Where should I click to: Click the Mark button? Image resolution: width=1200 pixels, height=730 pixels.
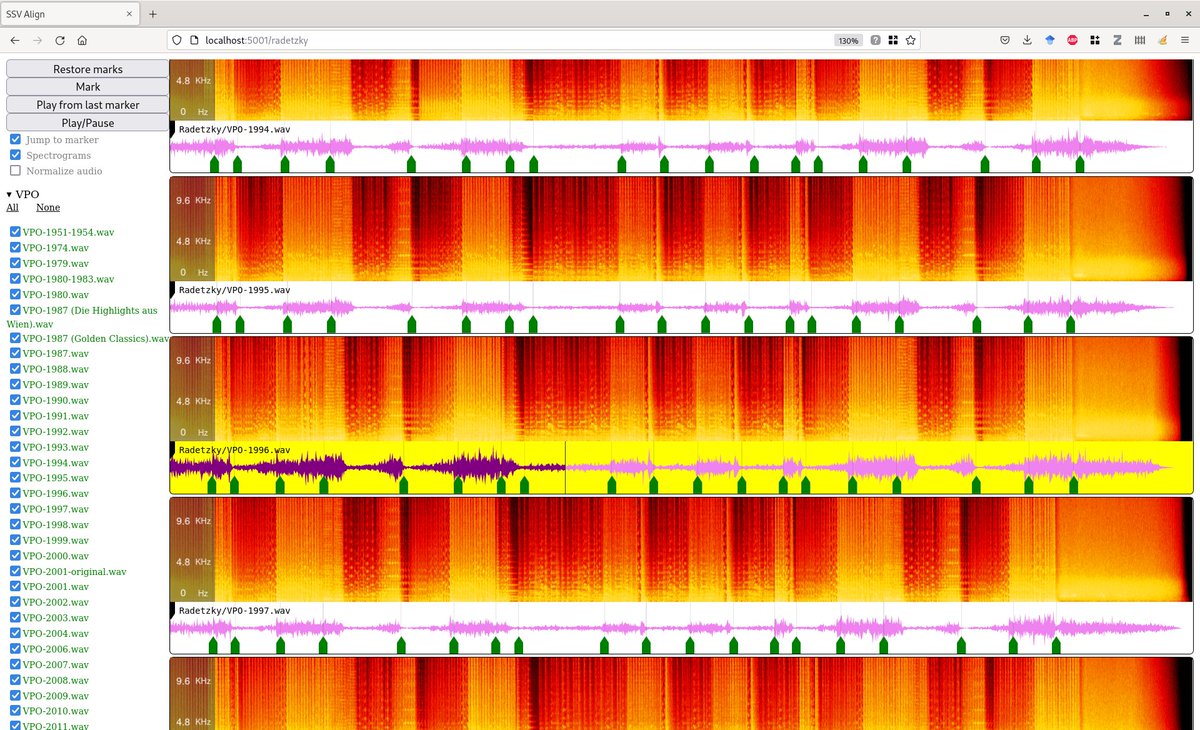tap(88, 87)
